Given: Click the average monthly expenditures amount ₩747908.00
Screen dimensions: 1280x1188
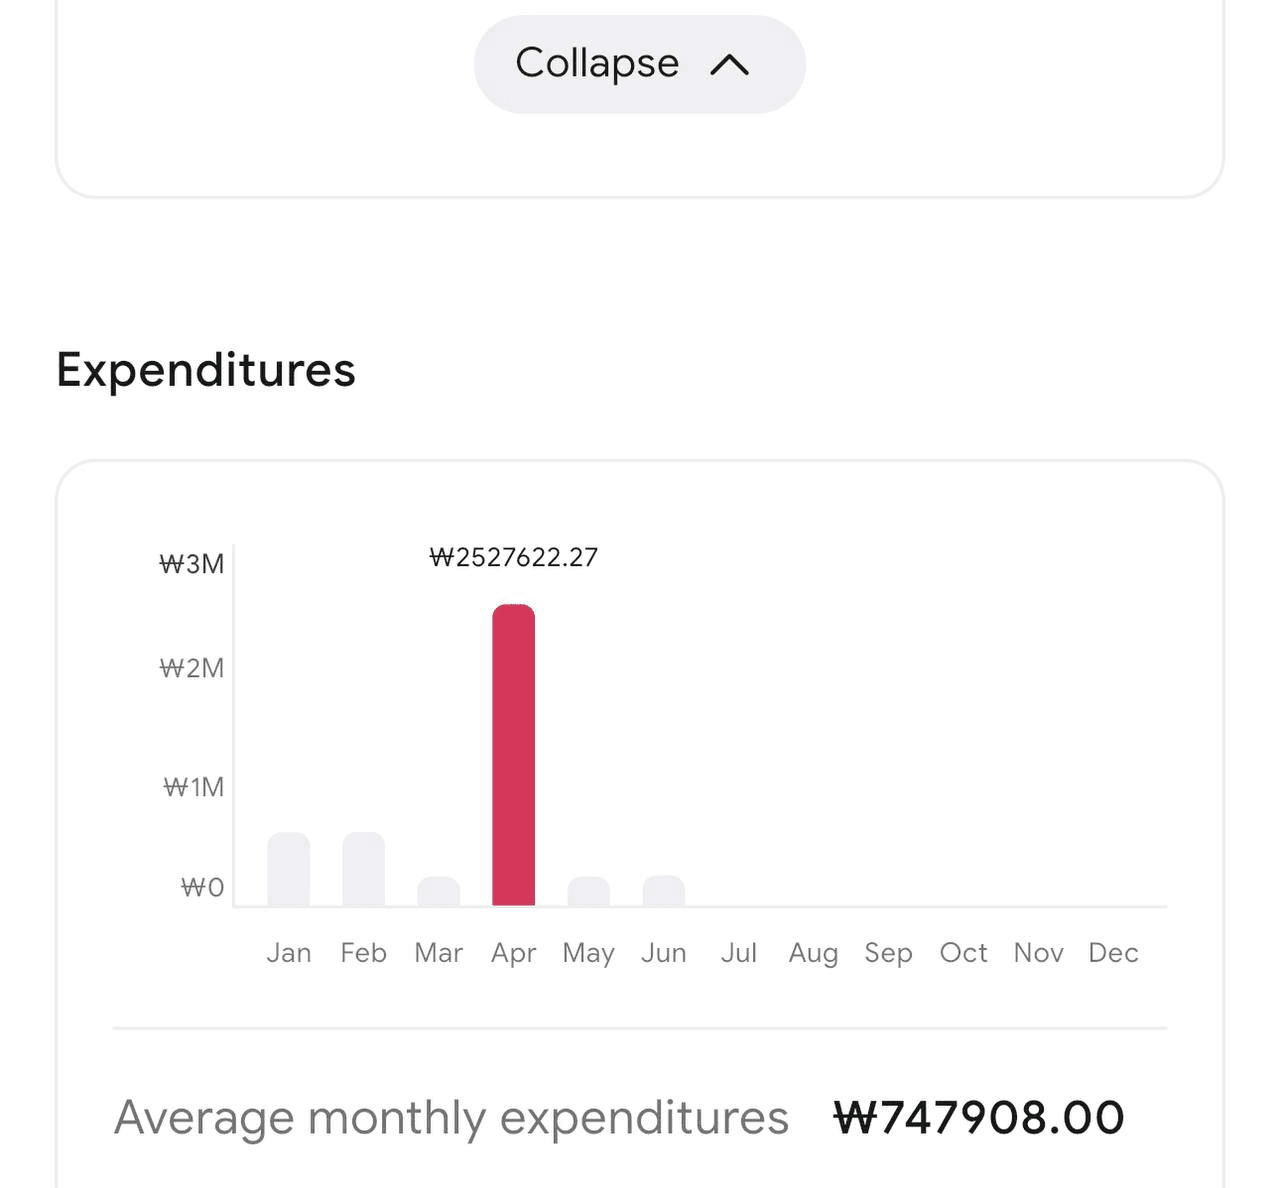Looking at the screenshot, I should pyautogui.click(x=979, y=1118).
